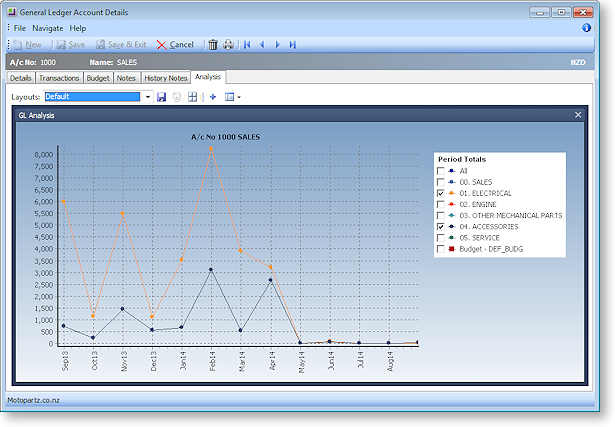
Task: Uncheck the 01. ELECTRICAL series
Action: coord(441,193)
